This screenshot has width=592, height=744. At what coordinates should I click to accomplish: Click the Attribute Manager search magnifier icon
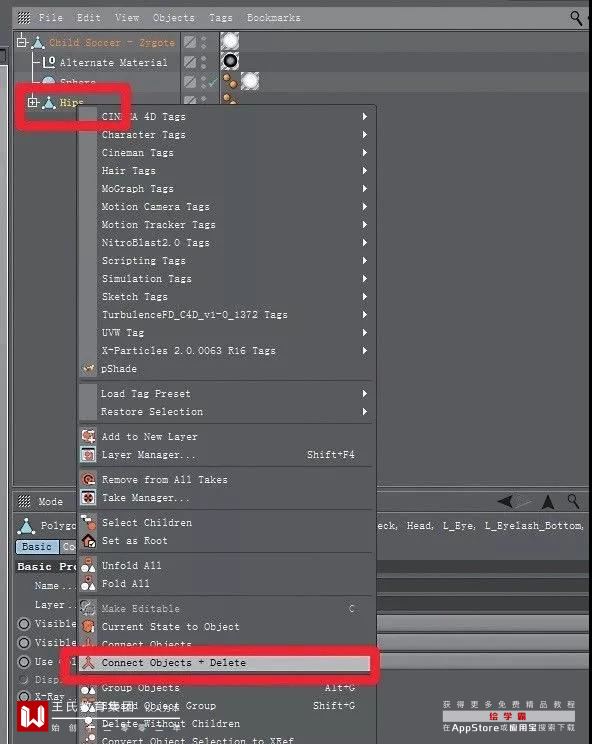tap(573, 501)
